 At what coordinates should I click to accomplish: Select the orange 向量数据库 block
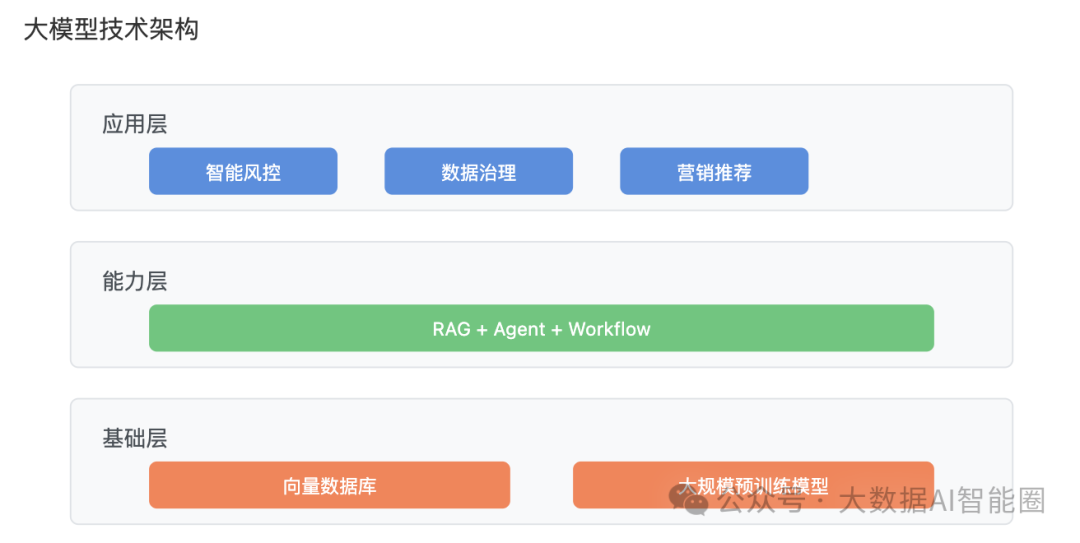coord(329,485)
